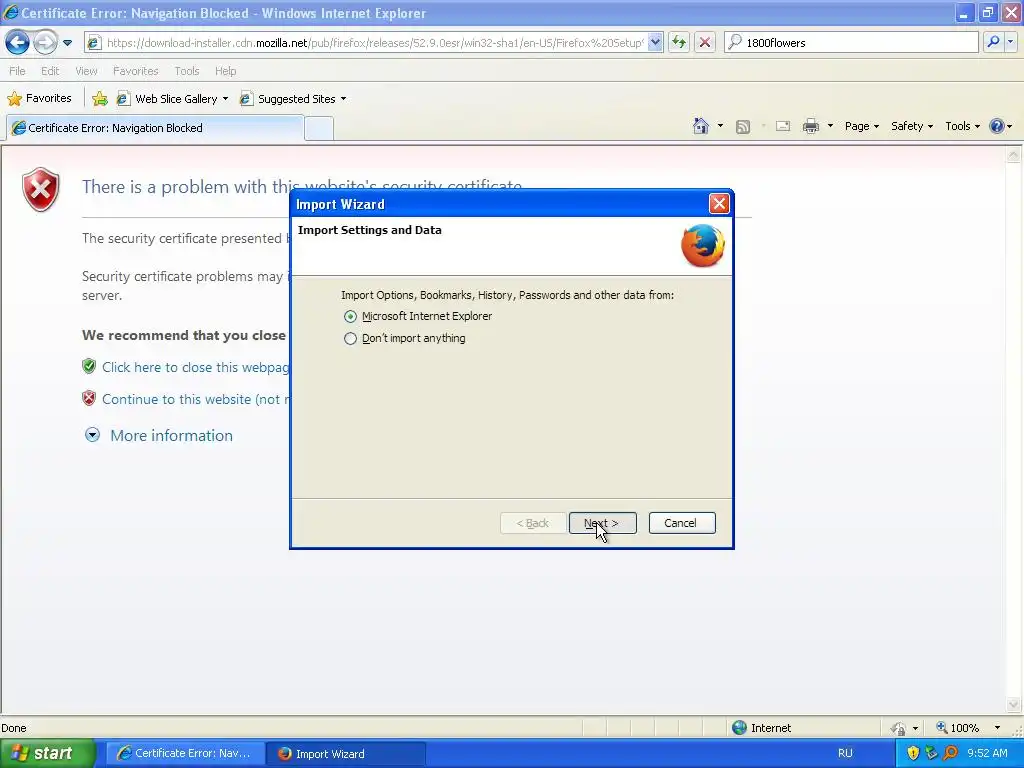Open the Help menu
1024x768 pixels.
coord(225,71)
